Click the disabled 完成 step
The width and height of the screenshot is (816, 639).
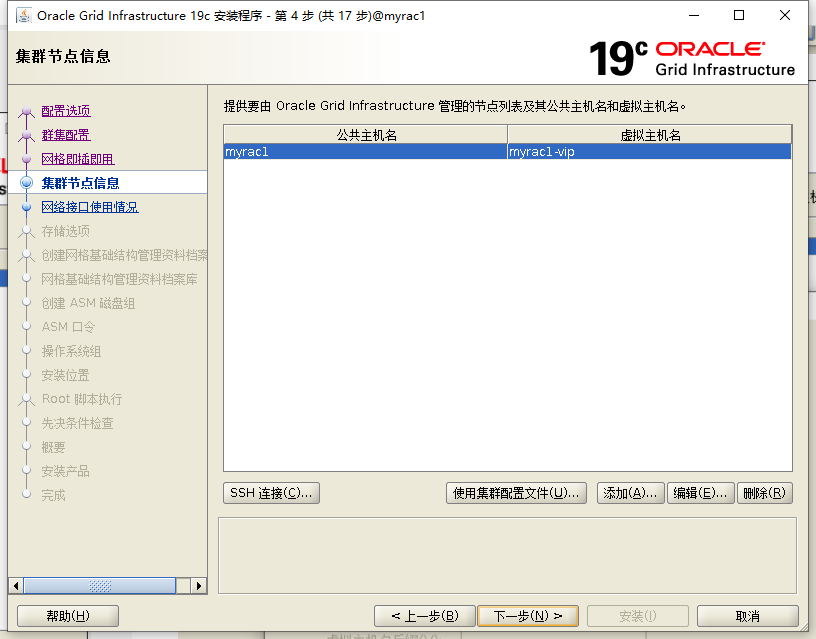(x=54, y=495)
